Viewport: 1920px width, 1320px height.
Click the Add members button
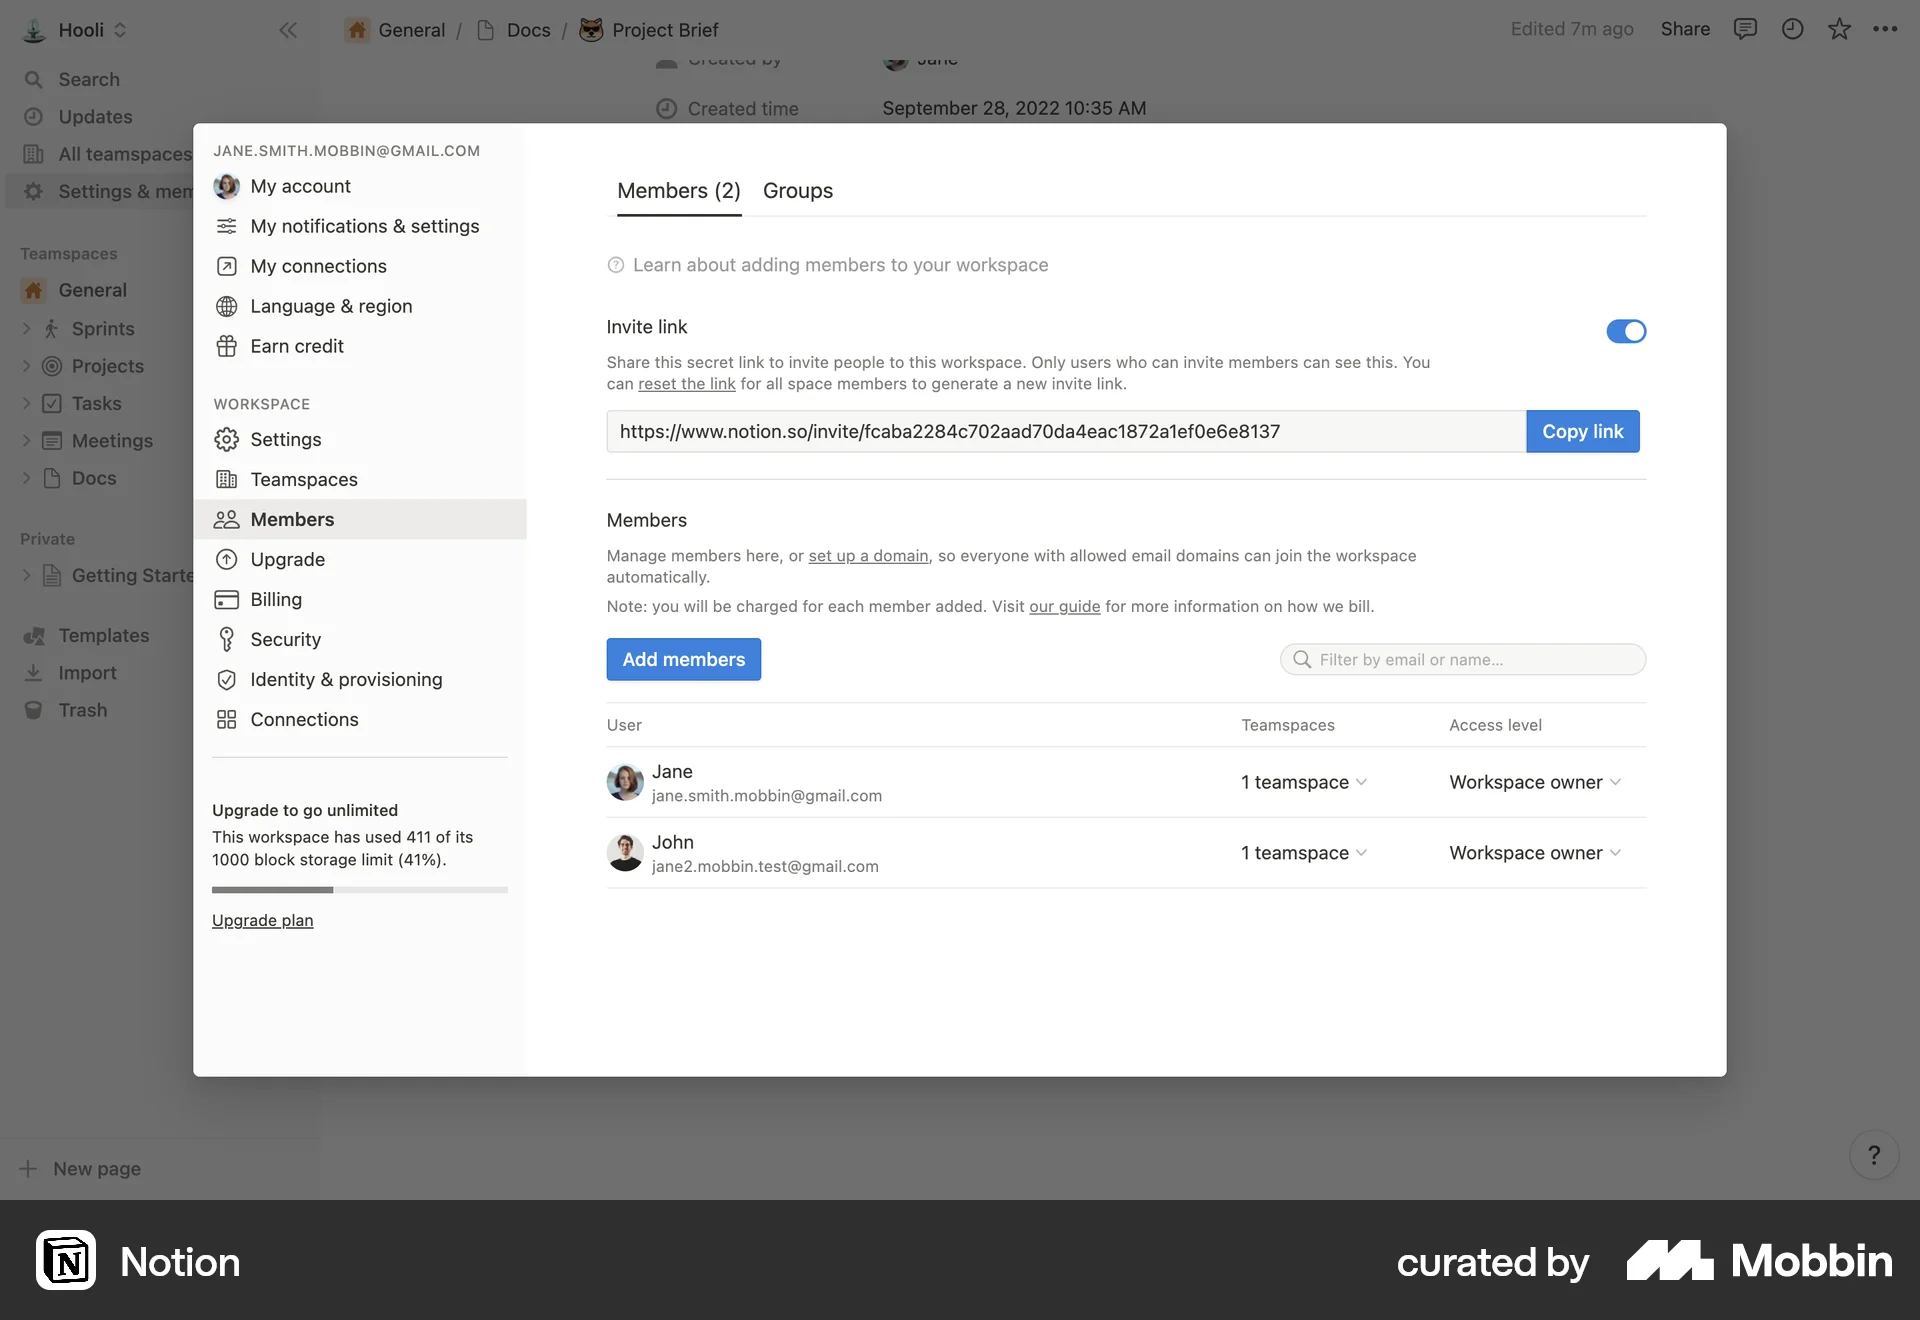tap(683, 659)
